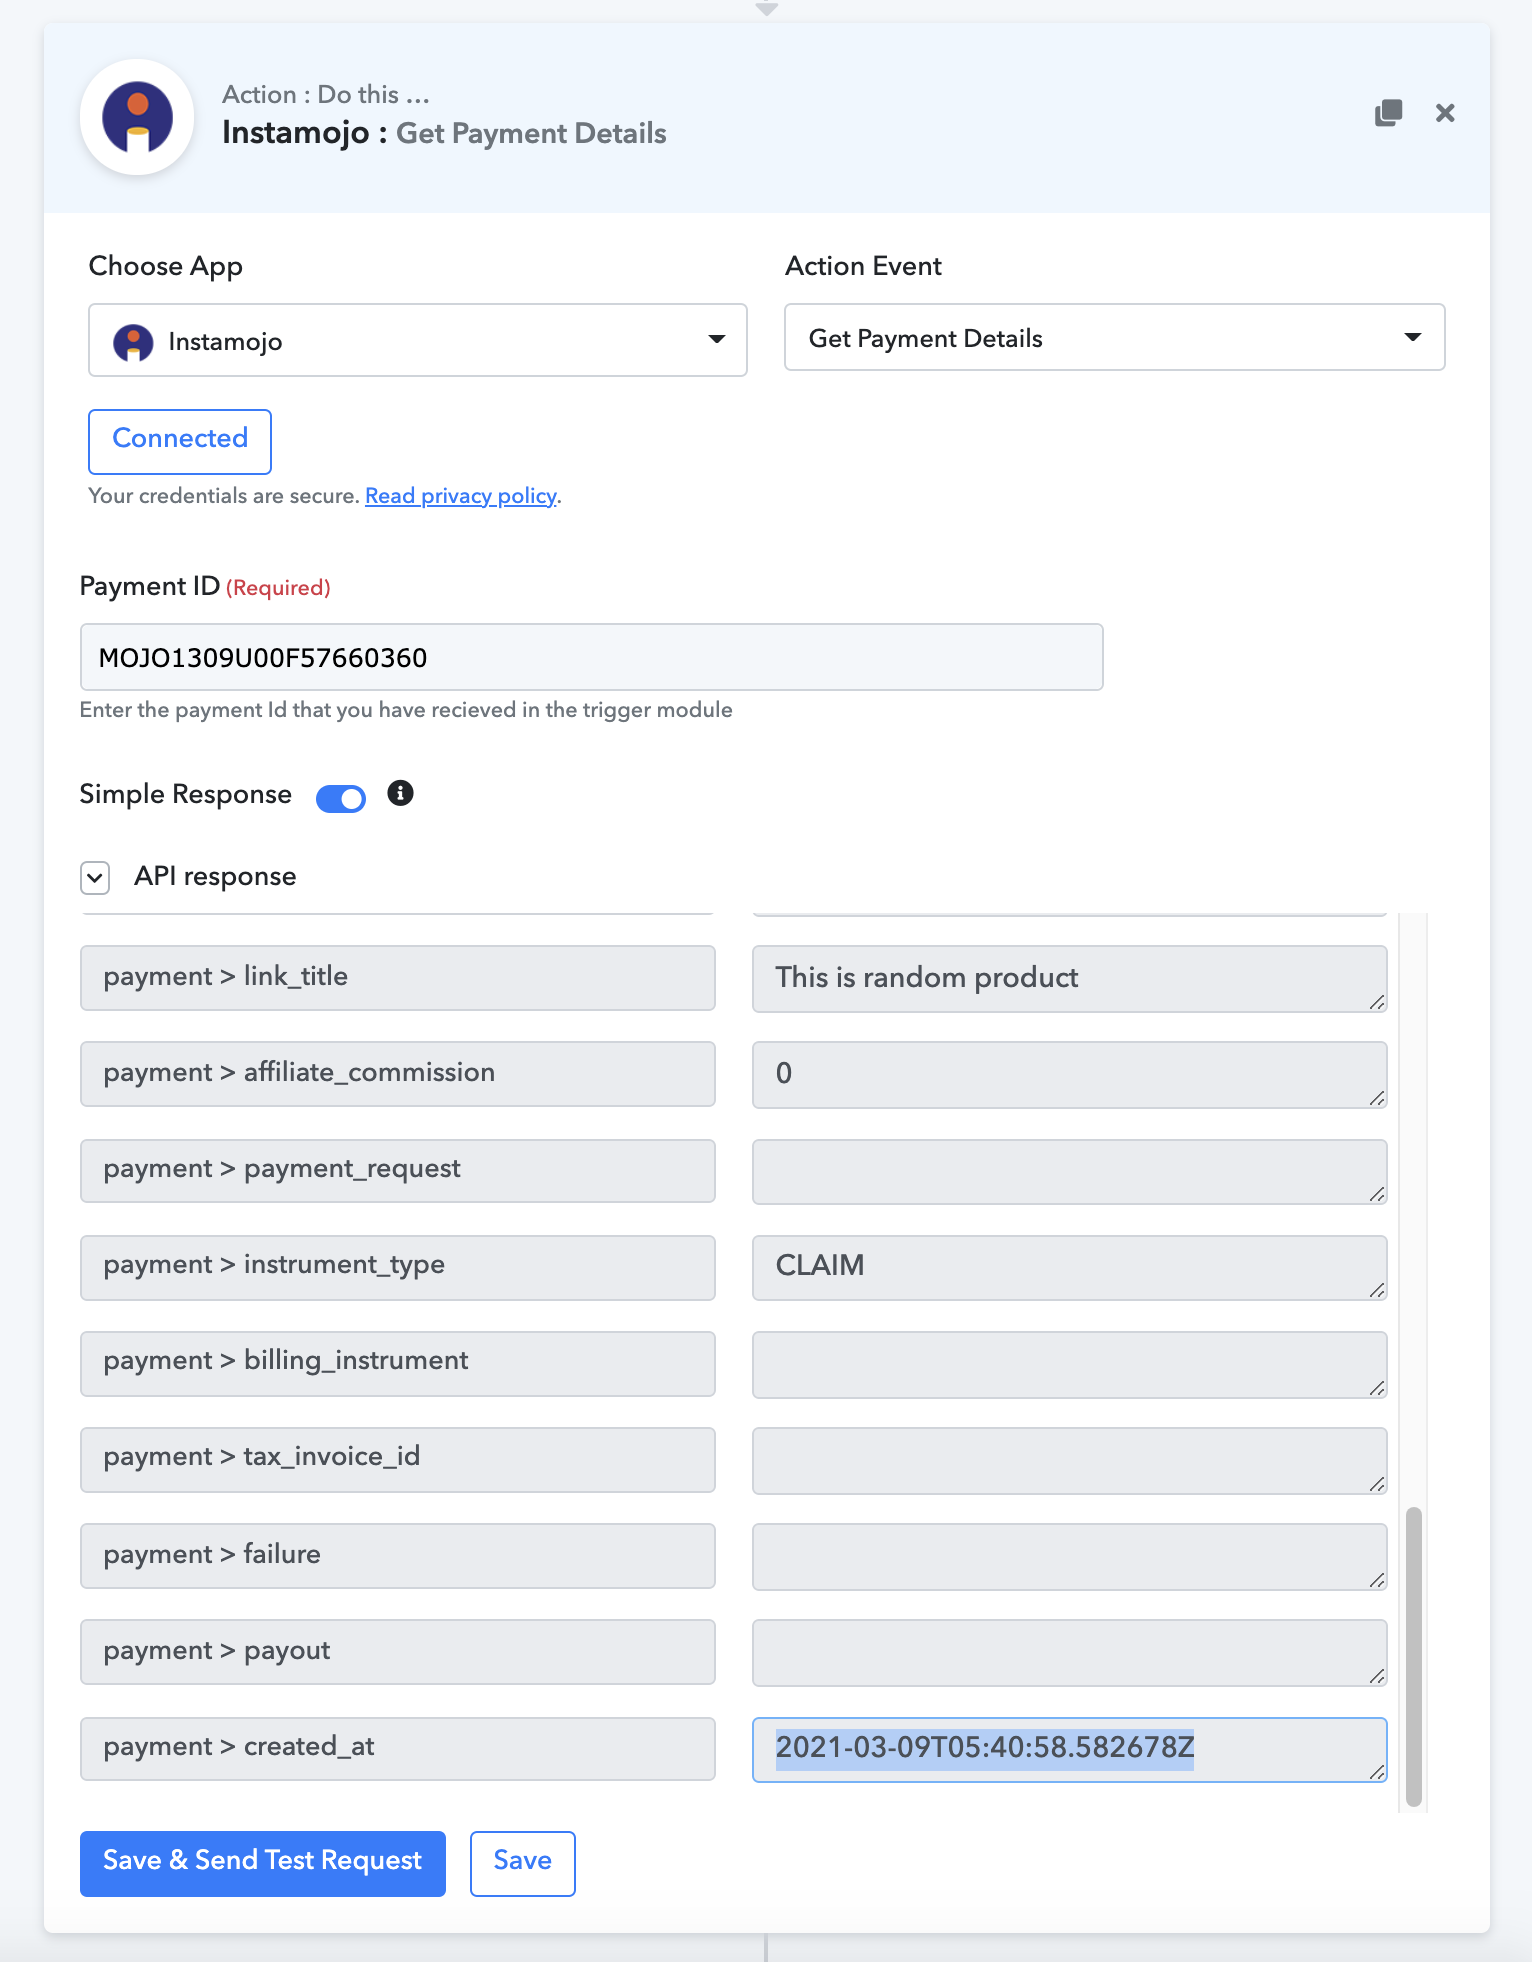Toggle the Simple Response switch
The height and width of the screenshot is (1962, 1532).
tap(341, 798)
